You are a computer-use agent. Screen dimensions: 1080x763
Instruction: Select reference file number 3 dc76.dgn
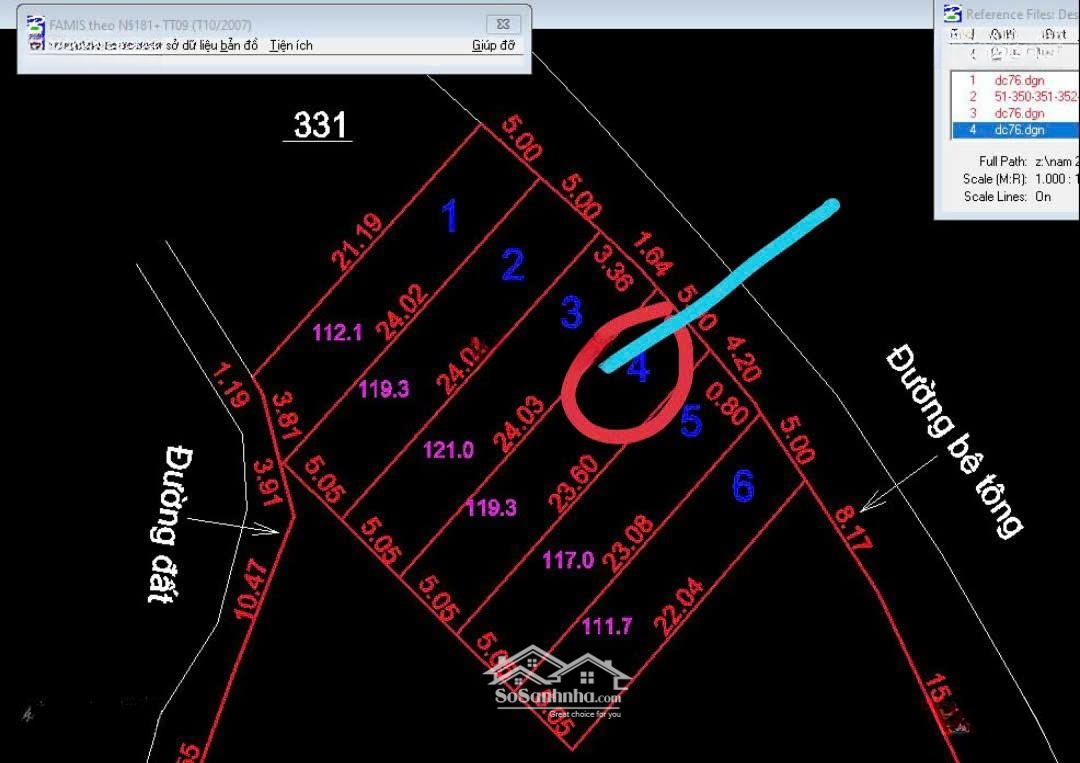click(x=1018, y=114)
